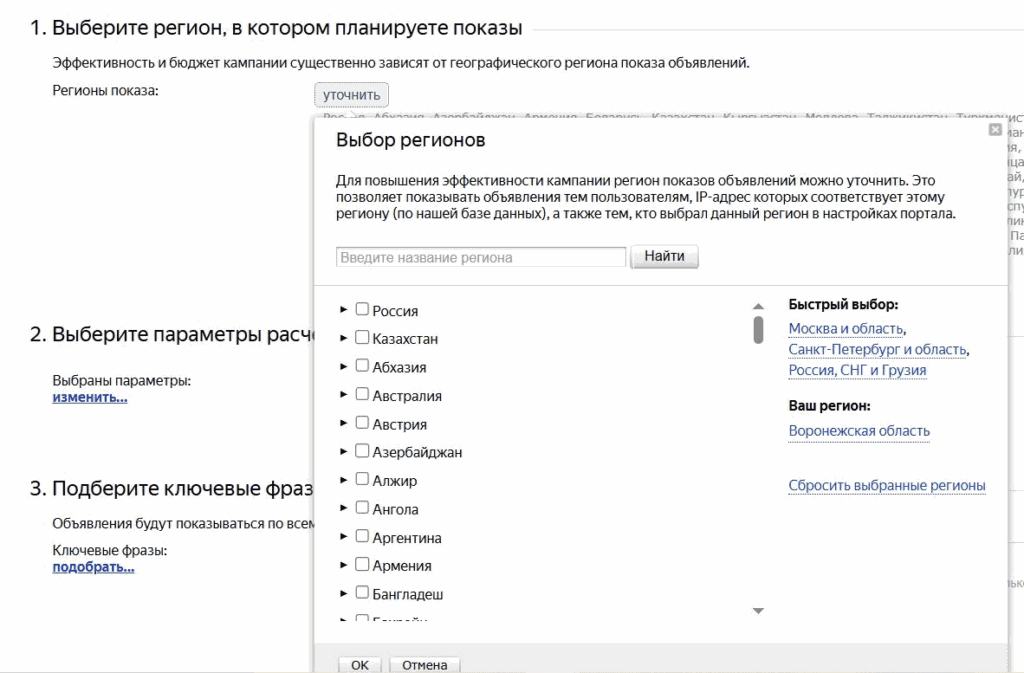Screen dimensions: 1024x673
Task: Select Санкт-Петербург и область quick link
Action: click(877, 349)
